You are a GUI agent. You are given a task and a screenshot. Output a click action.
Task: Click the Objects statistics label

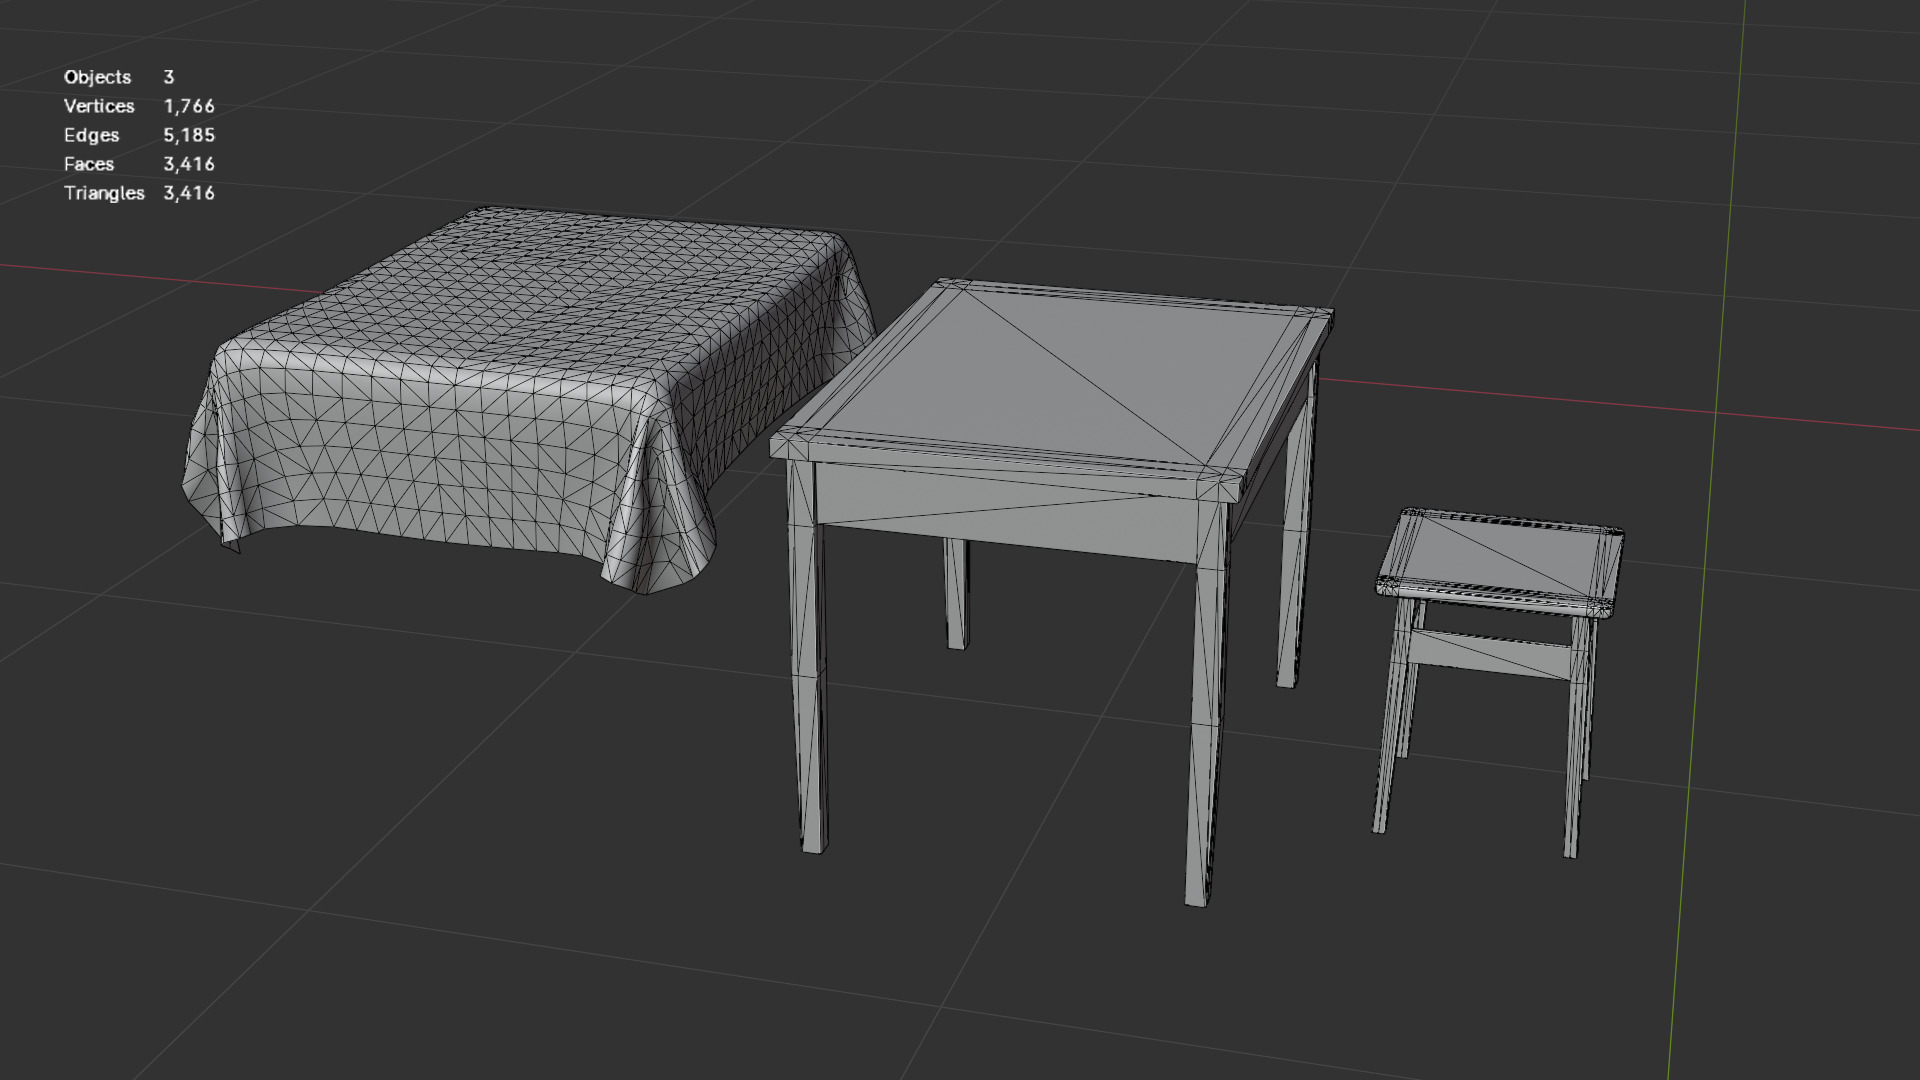coord(97,77)
